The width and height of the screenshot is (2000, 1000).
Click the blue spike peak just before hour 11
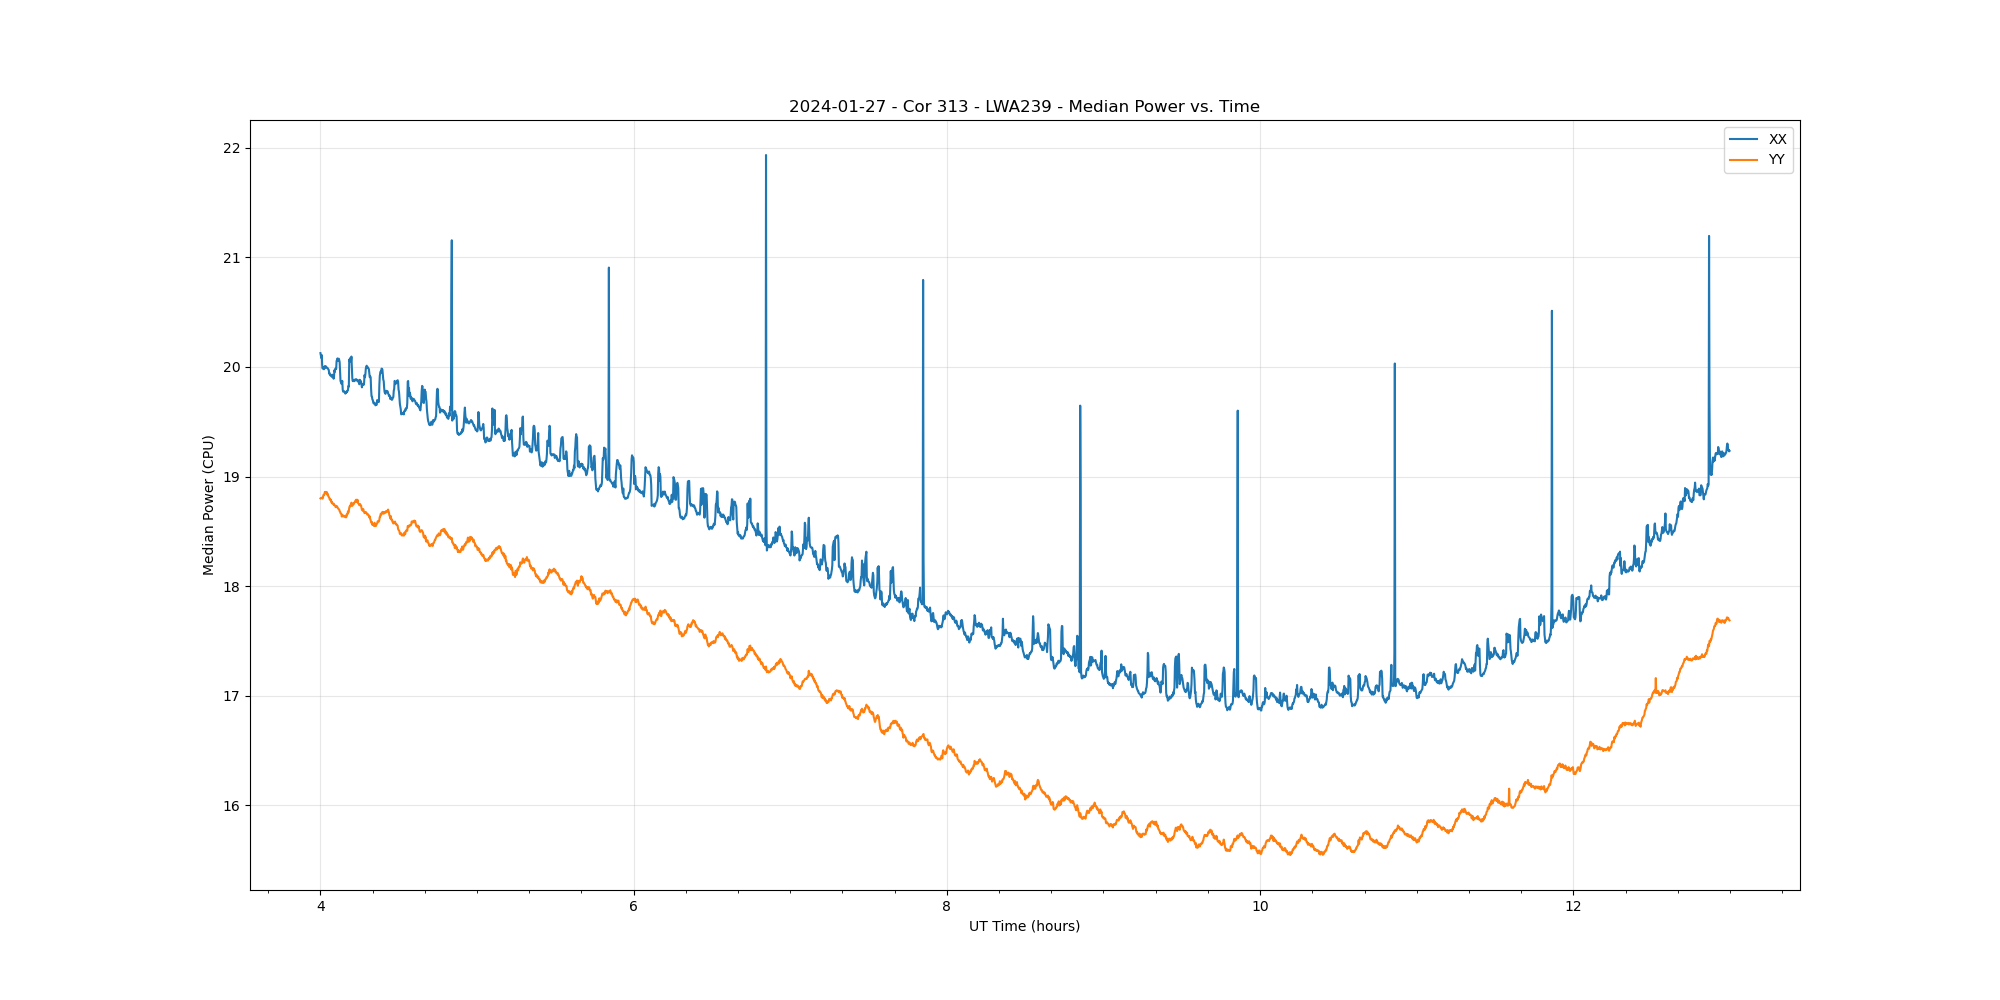(1394, 365)
